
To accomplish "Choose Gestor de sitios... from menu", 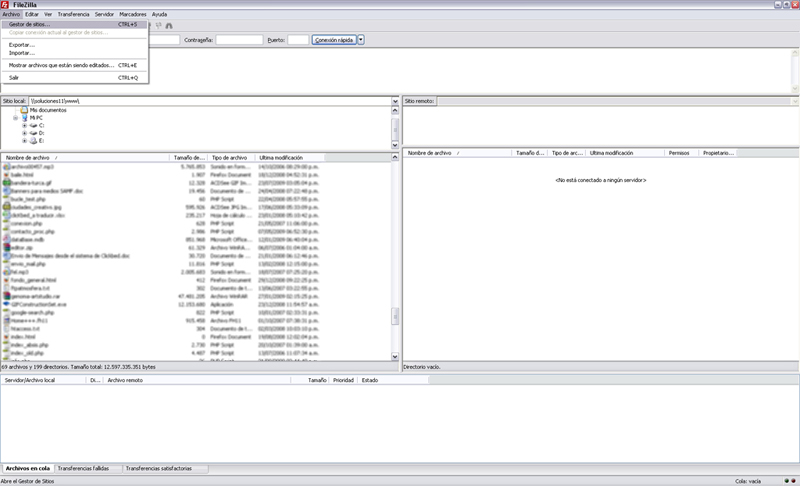I will click(x=74, y=24).
